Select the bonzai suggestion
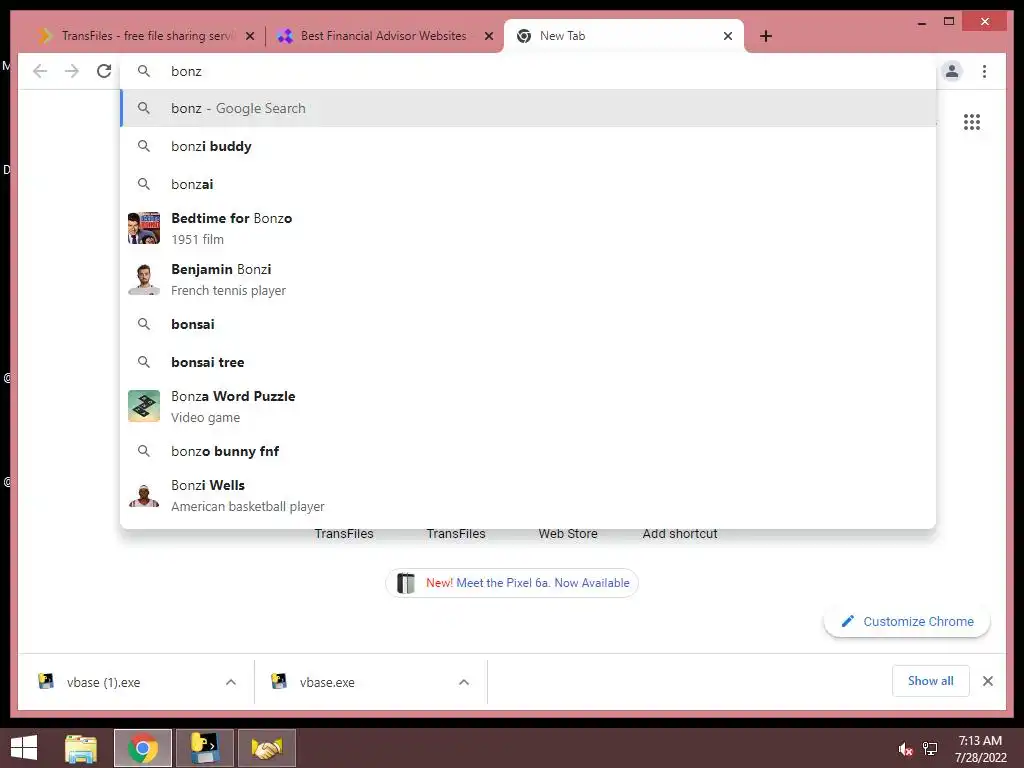The height and width of the screenshot is (768, 1024). pyautogui.click(x=528, y=184)
